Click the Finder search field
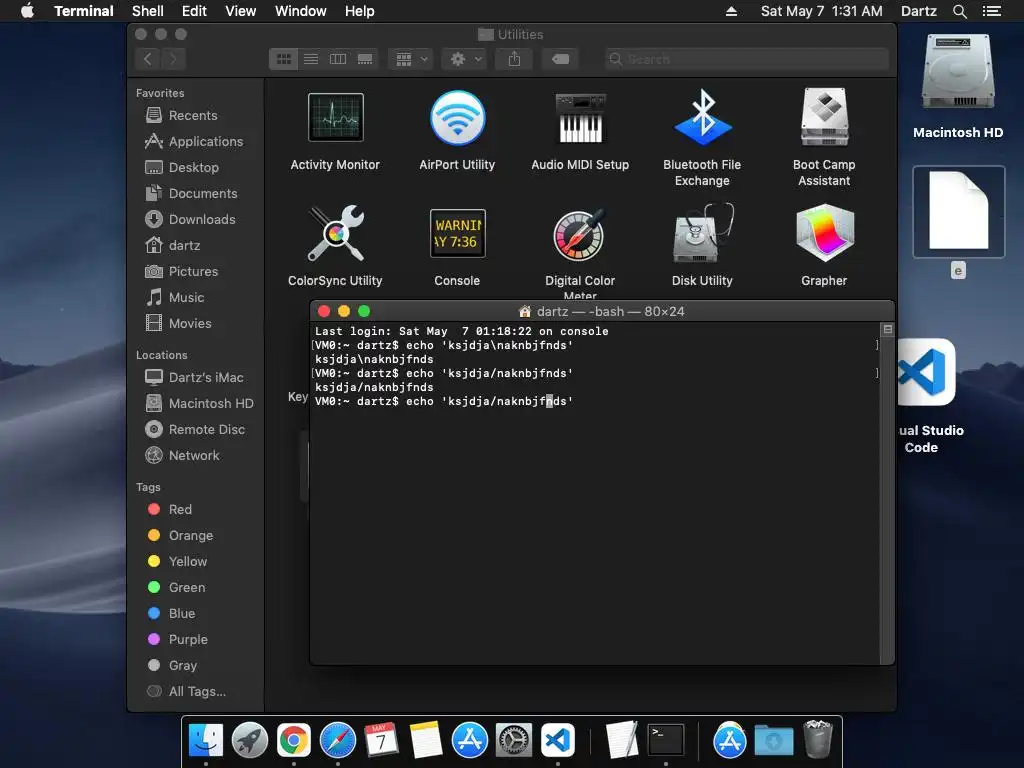The image size is (1024, 768). [746, 59]
